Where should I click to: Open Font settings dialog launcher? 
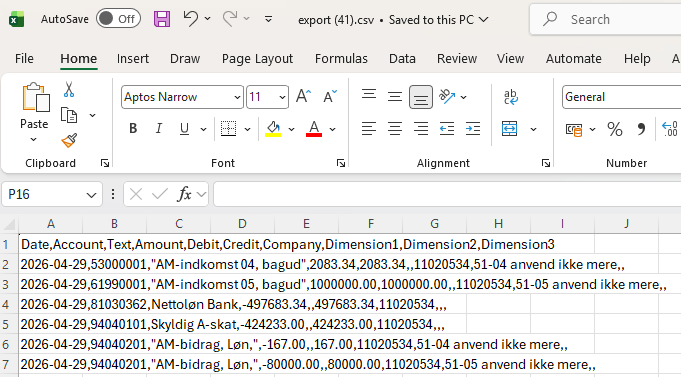pyautogui.click(x=341, y=163)
